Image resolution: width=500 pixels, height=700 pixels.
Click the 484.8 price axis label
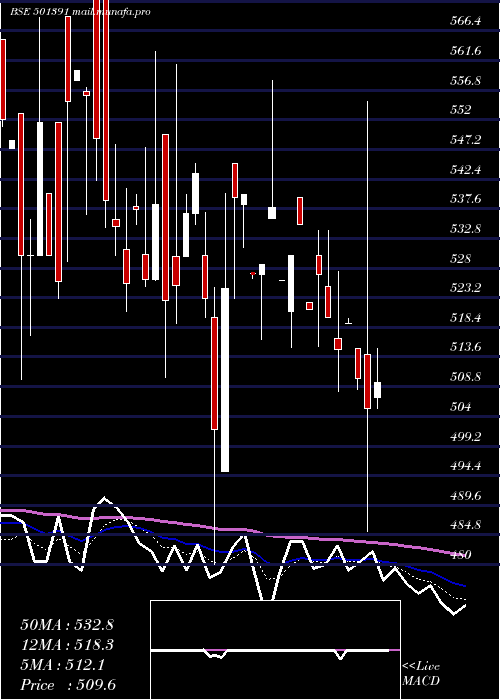point(465,525)
